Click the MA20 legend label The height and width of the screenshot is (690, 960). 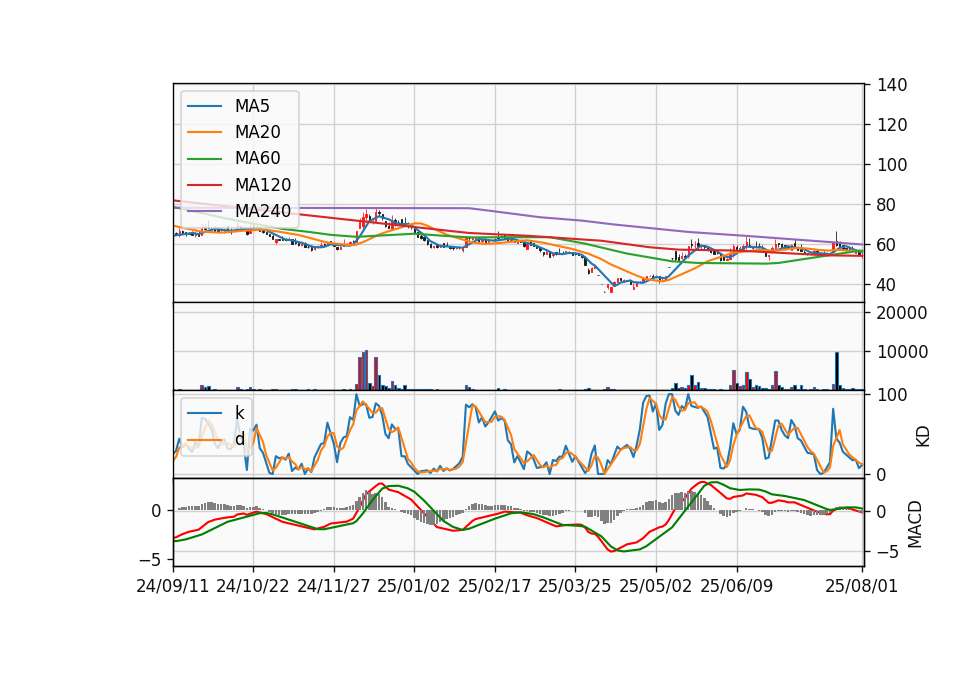click(257, 132)
